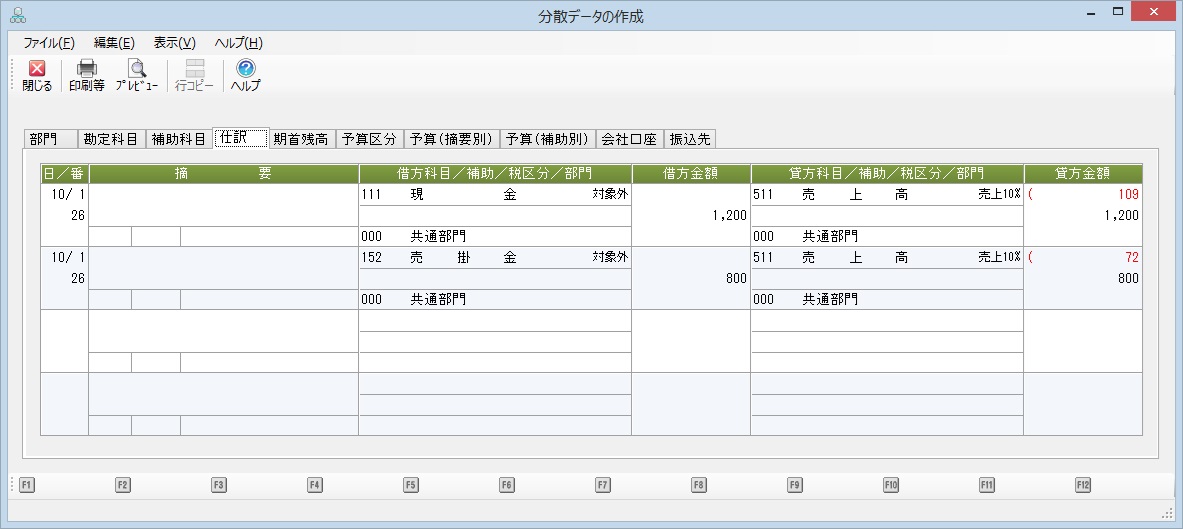Screen dimensions: 1183x529
Task: Switch to the 会社口座 tab
Action: pyautogui.click(x=629, y=139)
